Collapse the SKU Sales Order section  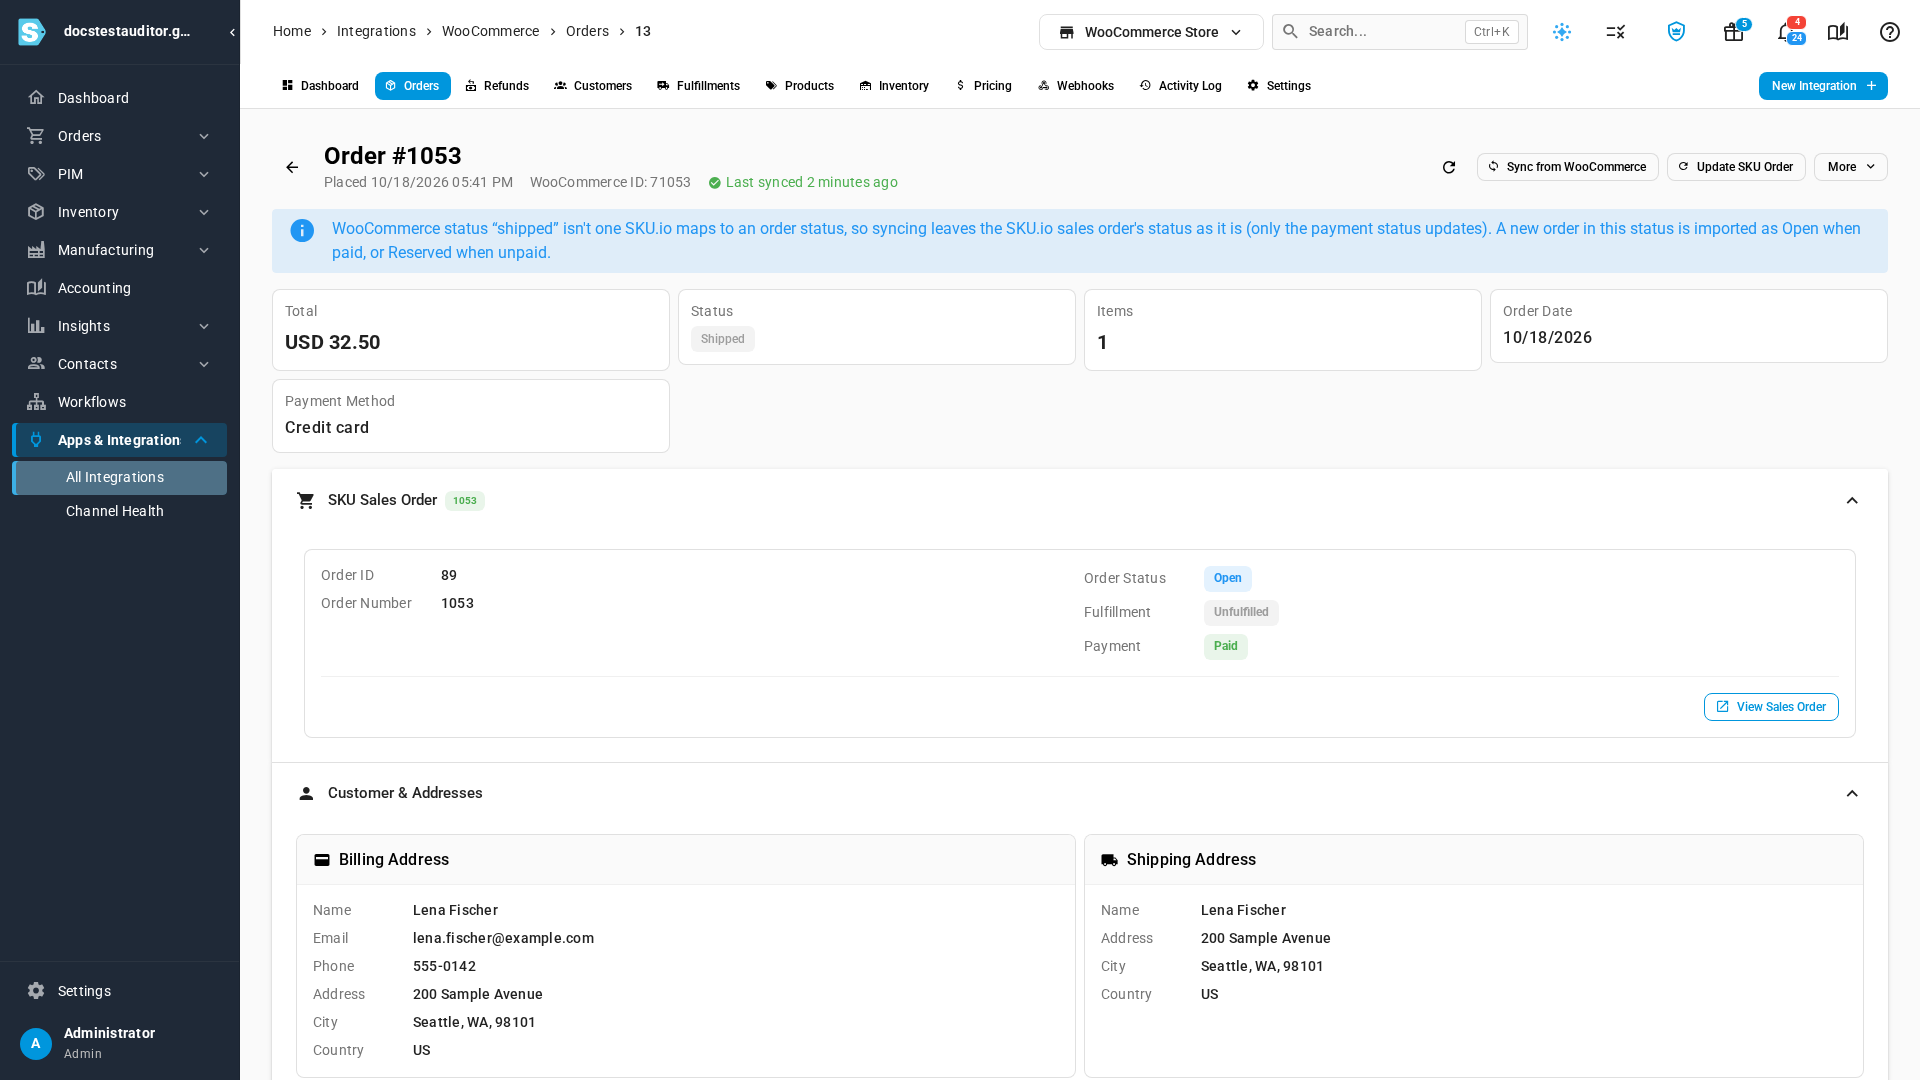point(1852,501)
